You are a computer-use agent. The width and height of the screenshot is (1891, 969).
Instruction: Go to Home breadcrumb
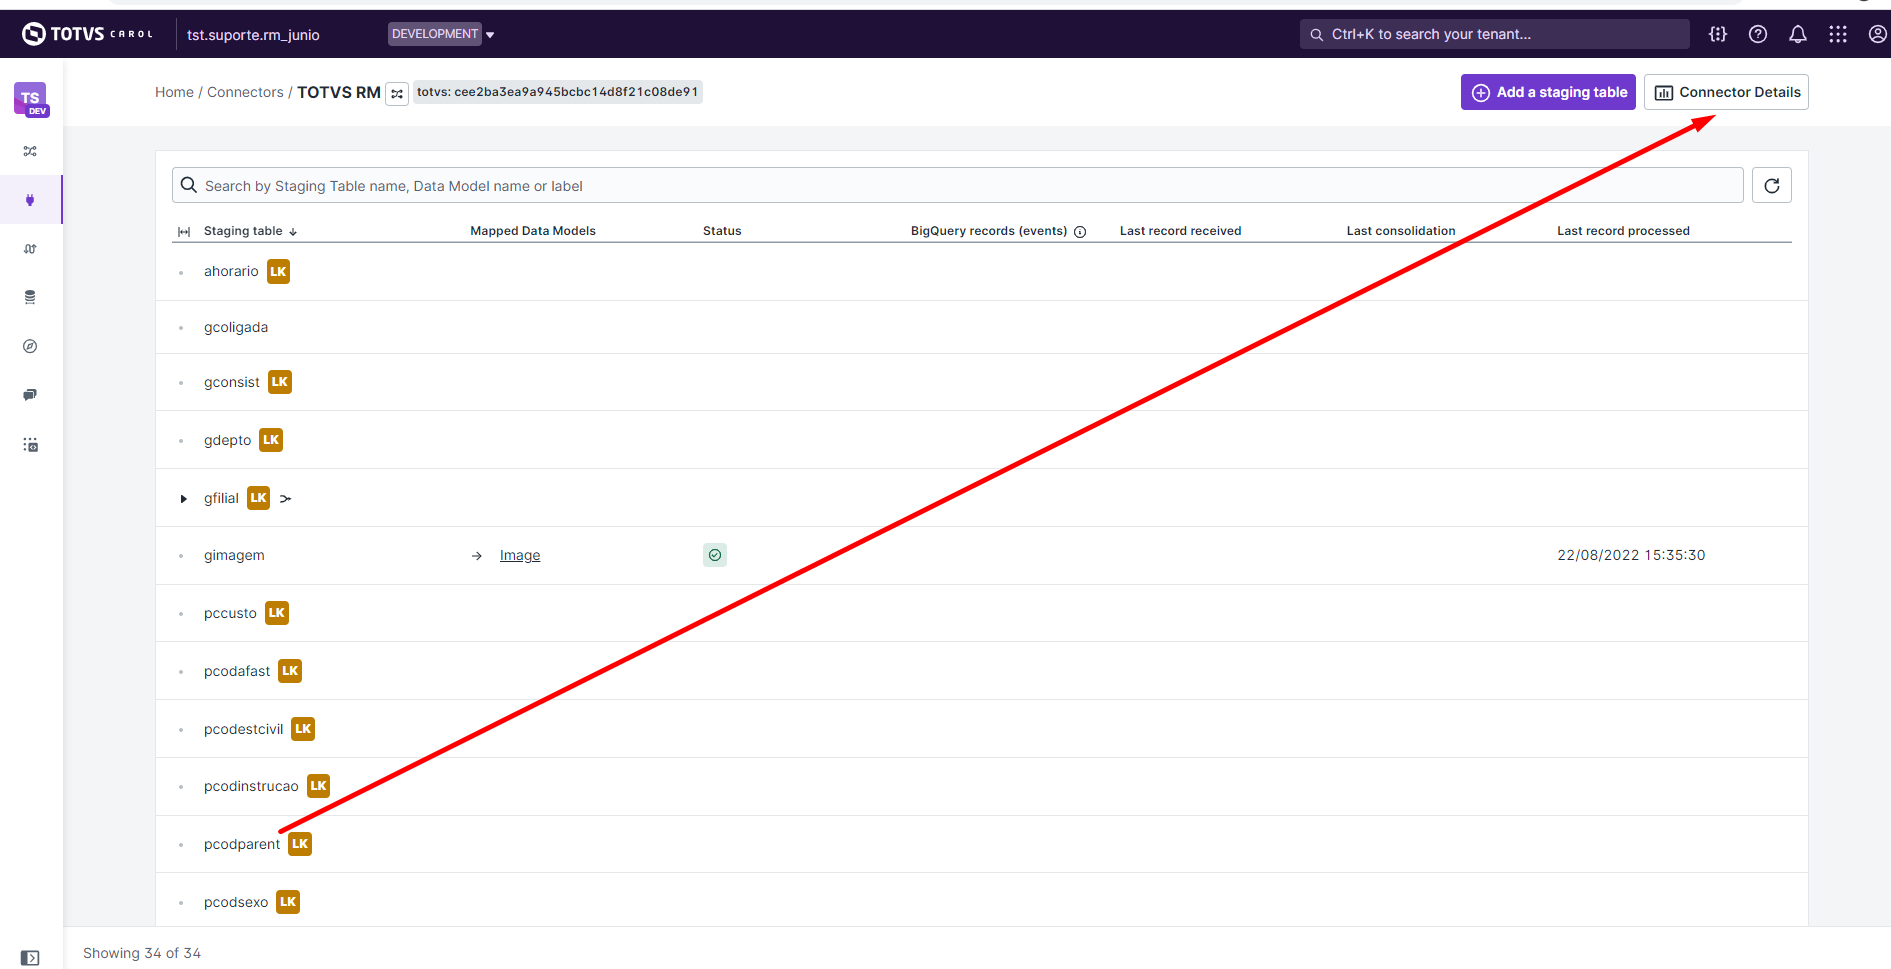point(174,92)
